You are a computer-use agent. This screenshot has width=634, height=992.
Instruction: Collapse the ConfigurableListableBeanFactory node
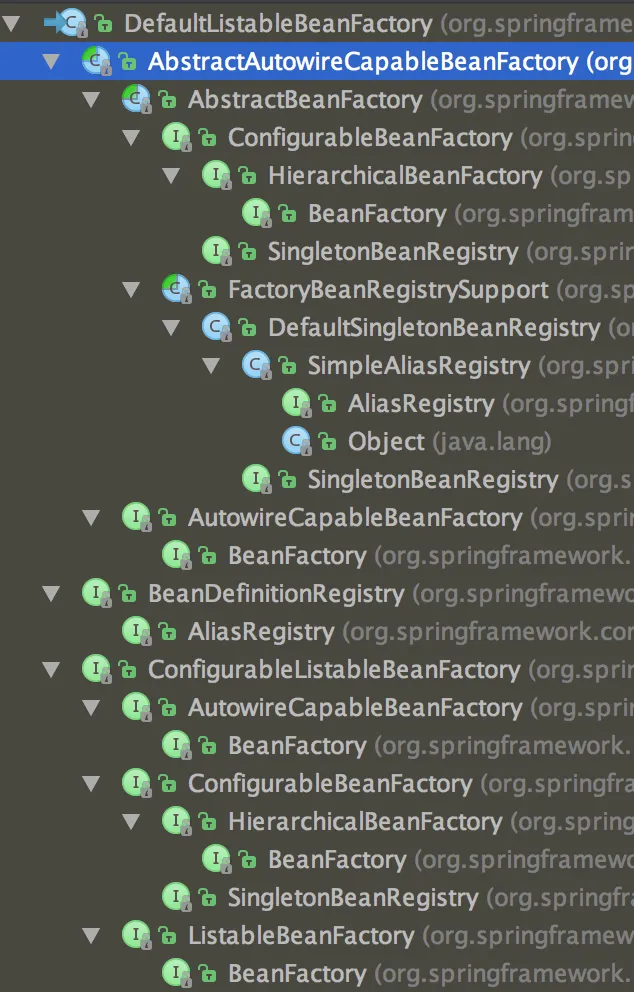(x=51, y=669)
